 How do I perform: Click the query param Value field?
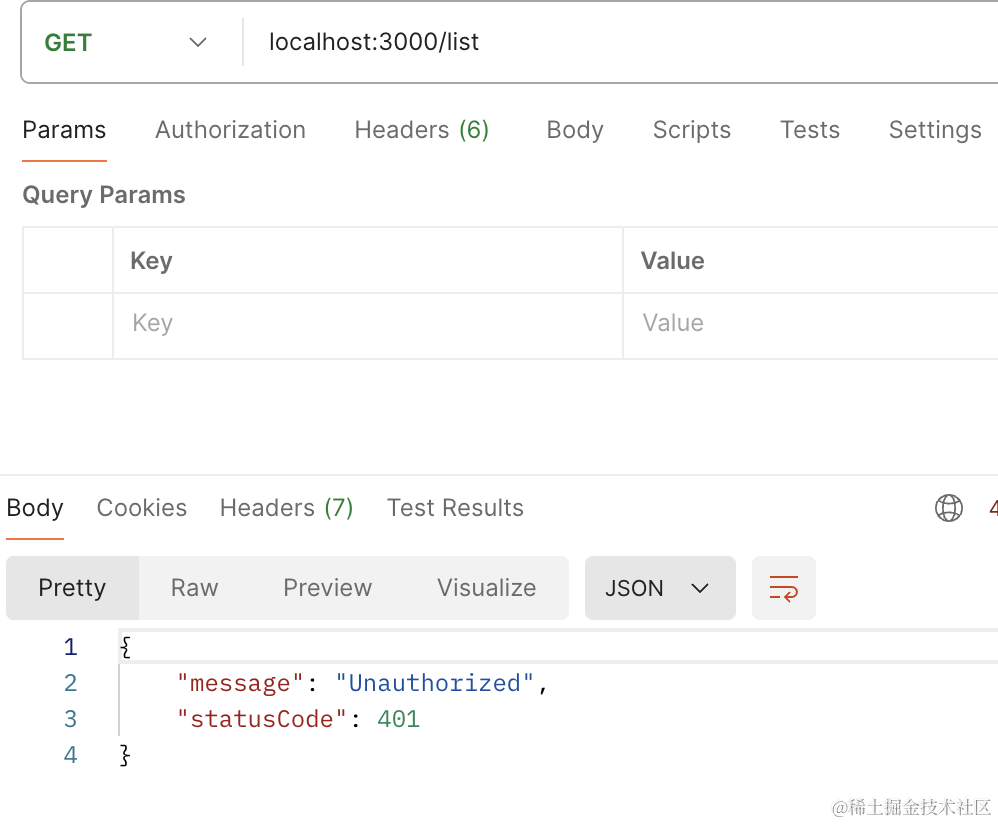tap(808, 323)
